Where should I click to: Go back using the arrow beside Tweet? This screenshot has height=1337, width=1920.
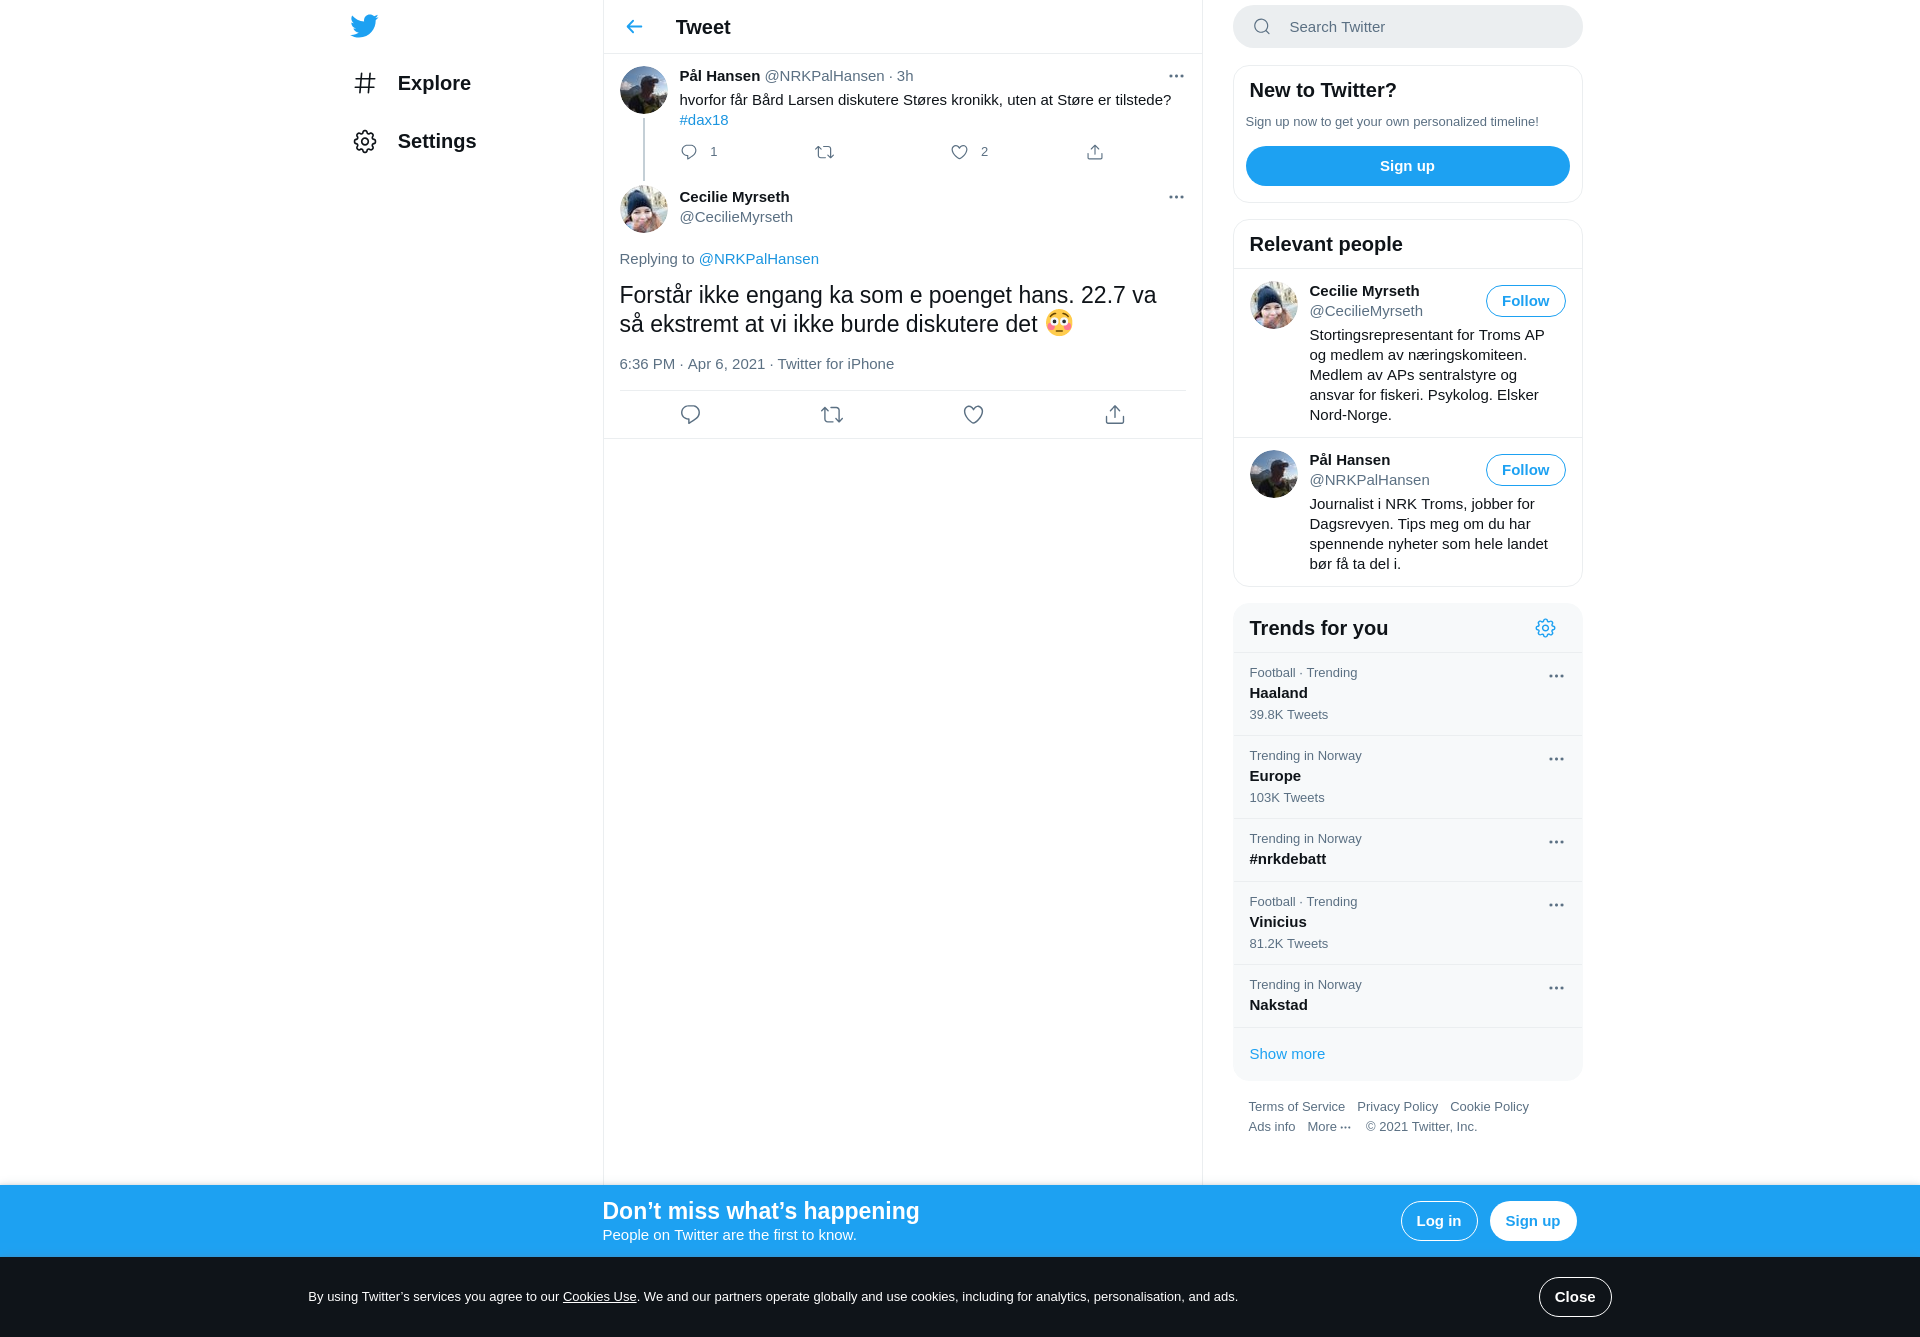[634, 27]
